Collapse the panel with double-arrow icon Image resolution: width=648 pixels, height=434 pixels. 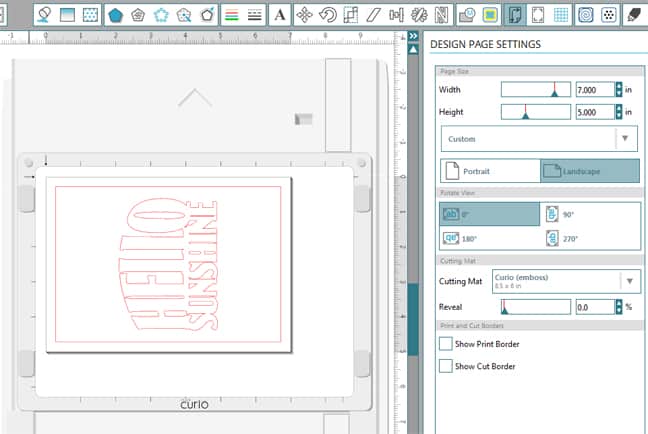coord(413,36)
